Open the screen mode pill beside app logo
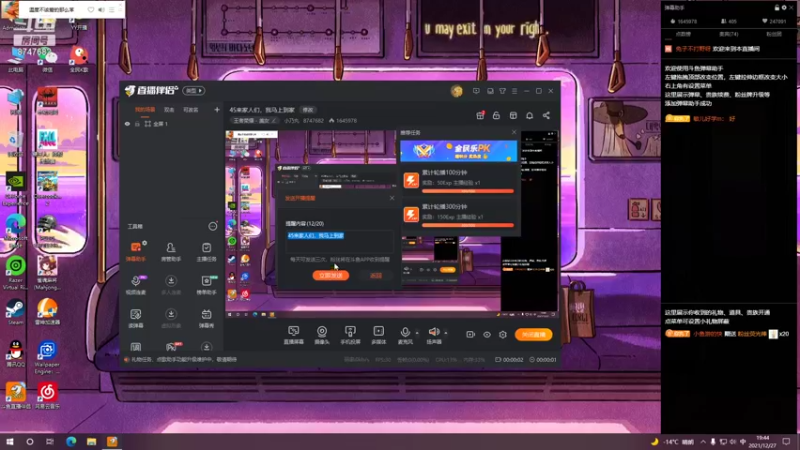This screenshot has width=800, height=450. (x=194, y=91)
